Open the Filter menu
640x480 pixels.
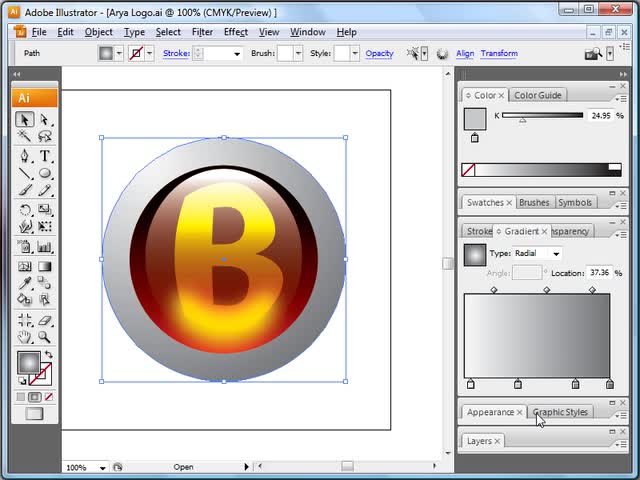[x=202, y=32]
